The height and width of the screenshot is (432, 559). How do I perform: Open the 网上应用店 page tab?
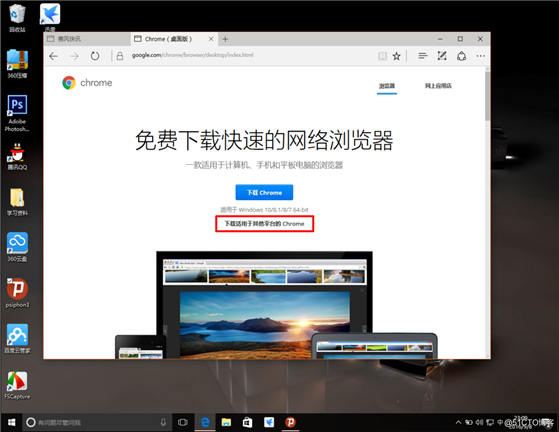tap(438, 86)
